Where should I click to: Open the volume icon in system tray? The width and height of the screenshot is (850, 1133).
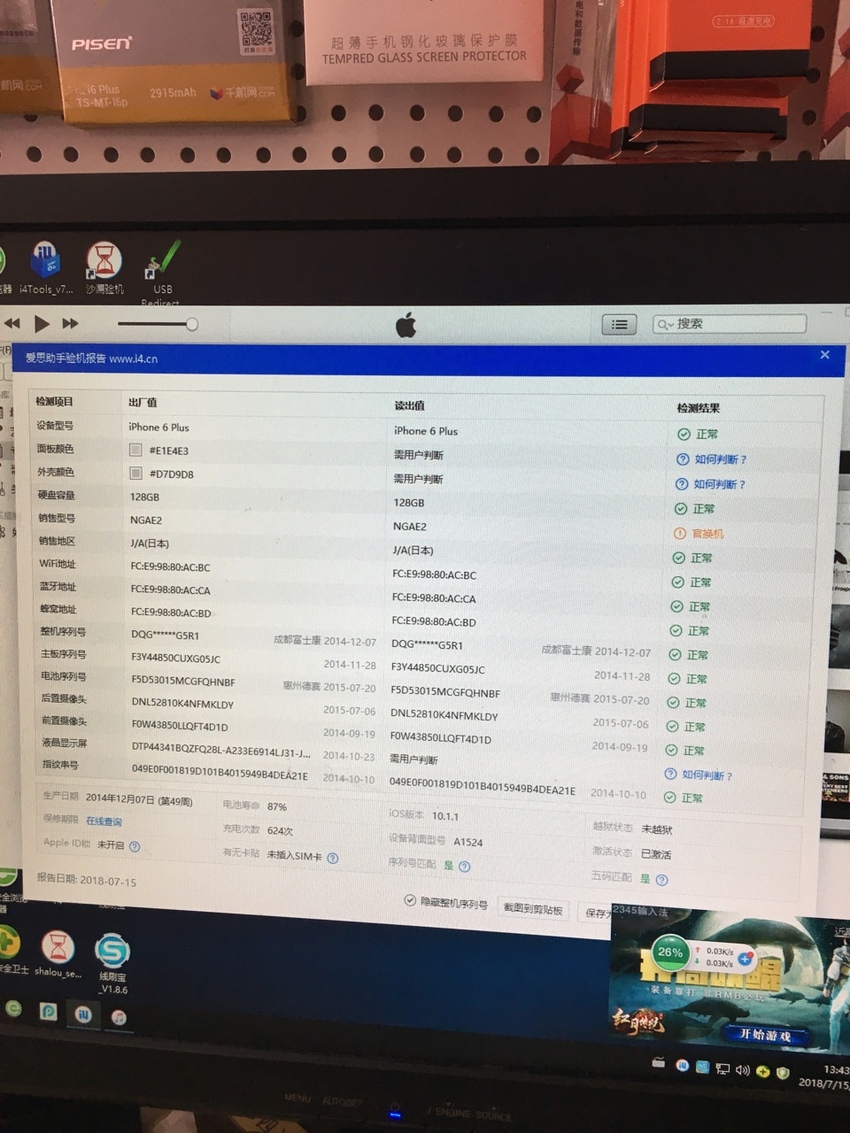(x=742, y=1069)
